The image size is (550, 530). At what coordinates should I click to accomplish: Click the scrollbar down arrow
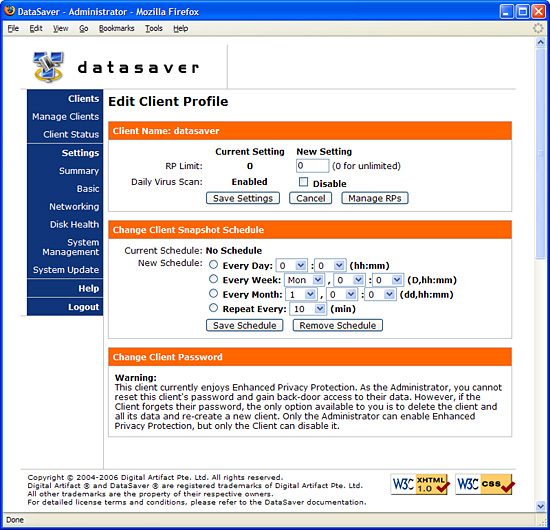pos(541,505)
